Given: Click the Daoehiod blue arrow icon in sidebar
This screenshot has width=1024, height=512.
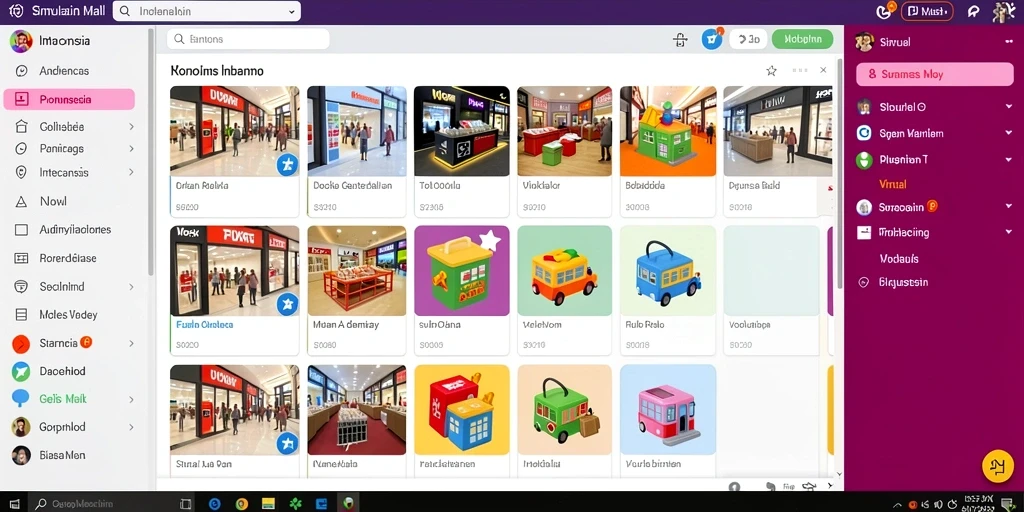Looking at the screenshot, I should pyautogui.click(x=21, y=371).
